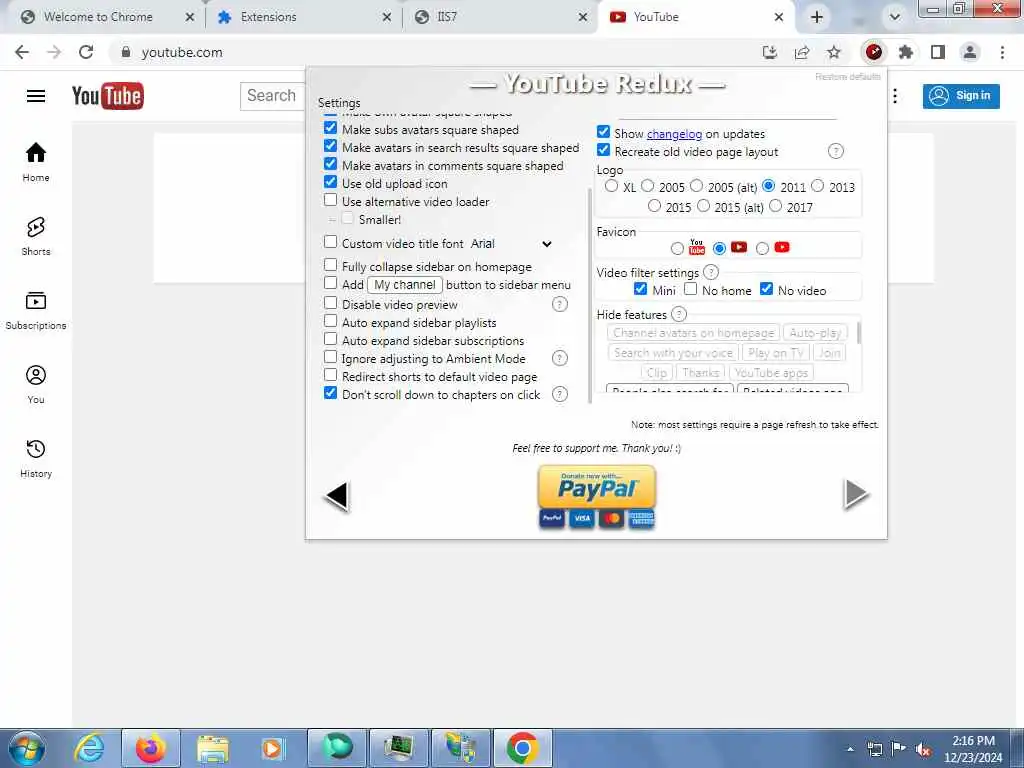
Task: Open help for Disable video preview
Action: click(560, 304)
